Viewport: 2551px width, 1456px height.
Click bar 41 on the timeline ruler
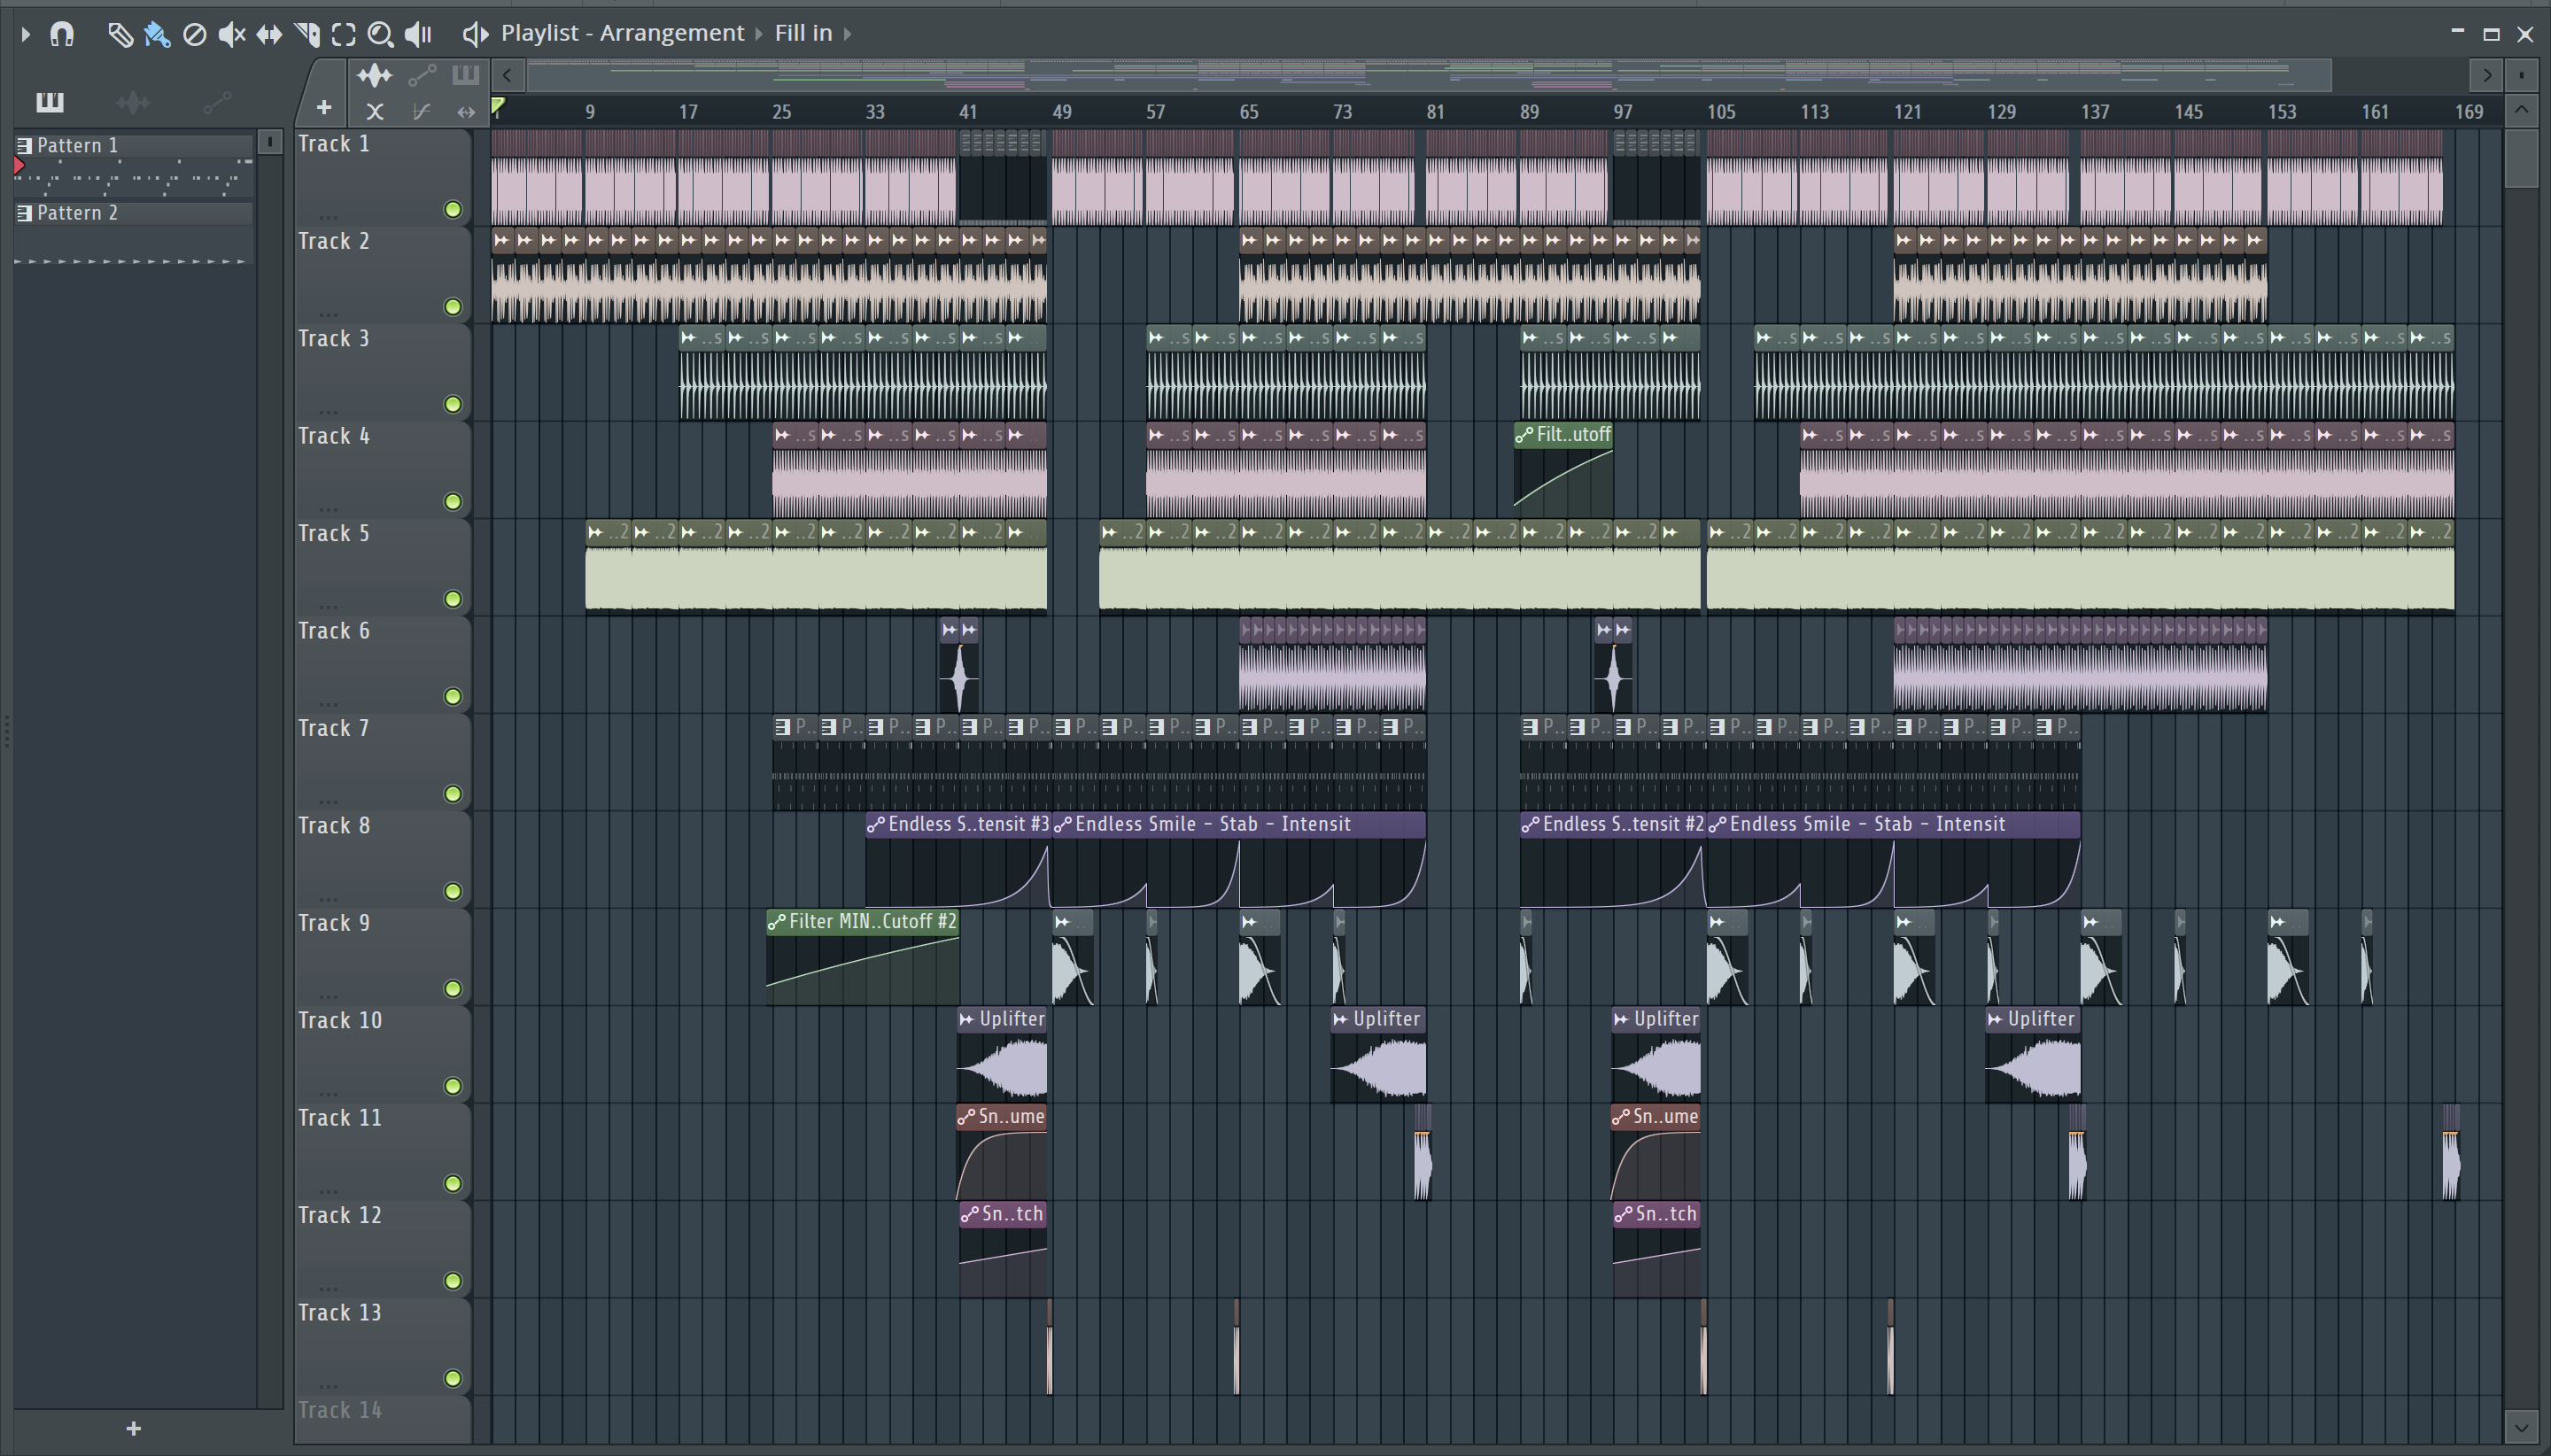point(967,112)
